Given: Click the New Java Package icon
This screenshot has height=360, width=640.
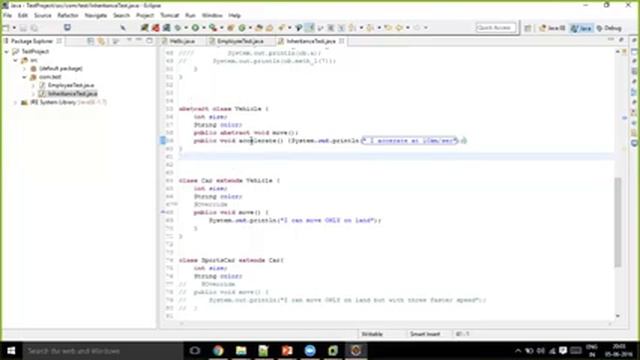Looking at the screenshot, I should (x=231, y=28).
